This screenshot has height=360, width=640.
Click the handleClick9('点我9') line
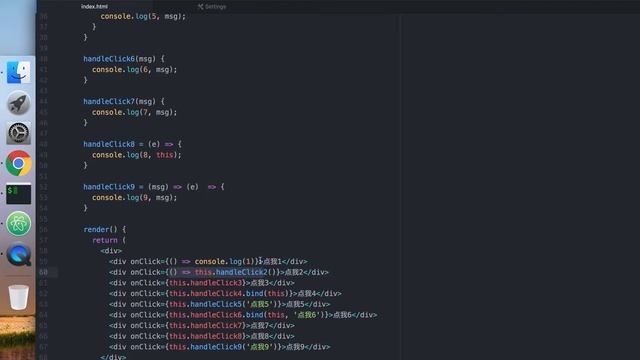220,347
